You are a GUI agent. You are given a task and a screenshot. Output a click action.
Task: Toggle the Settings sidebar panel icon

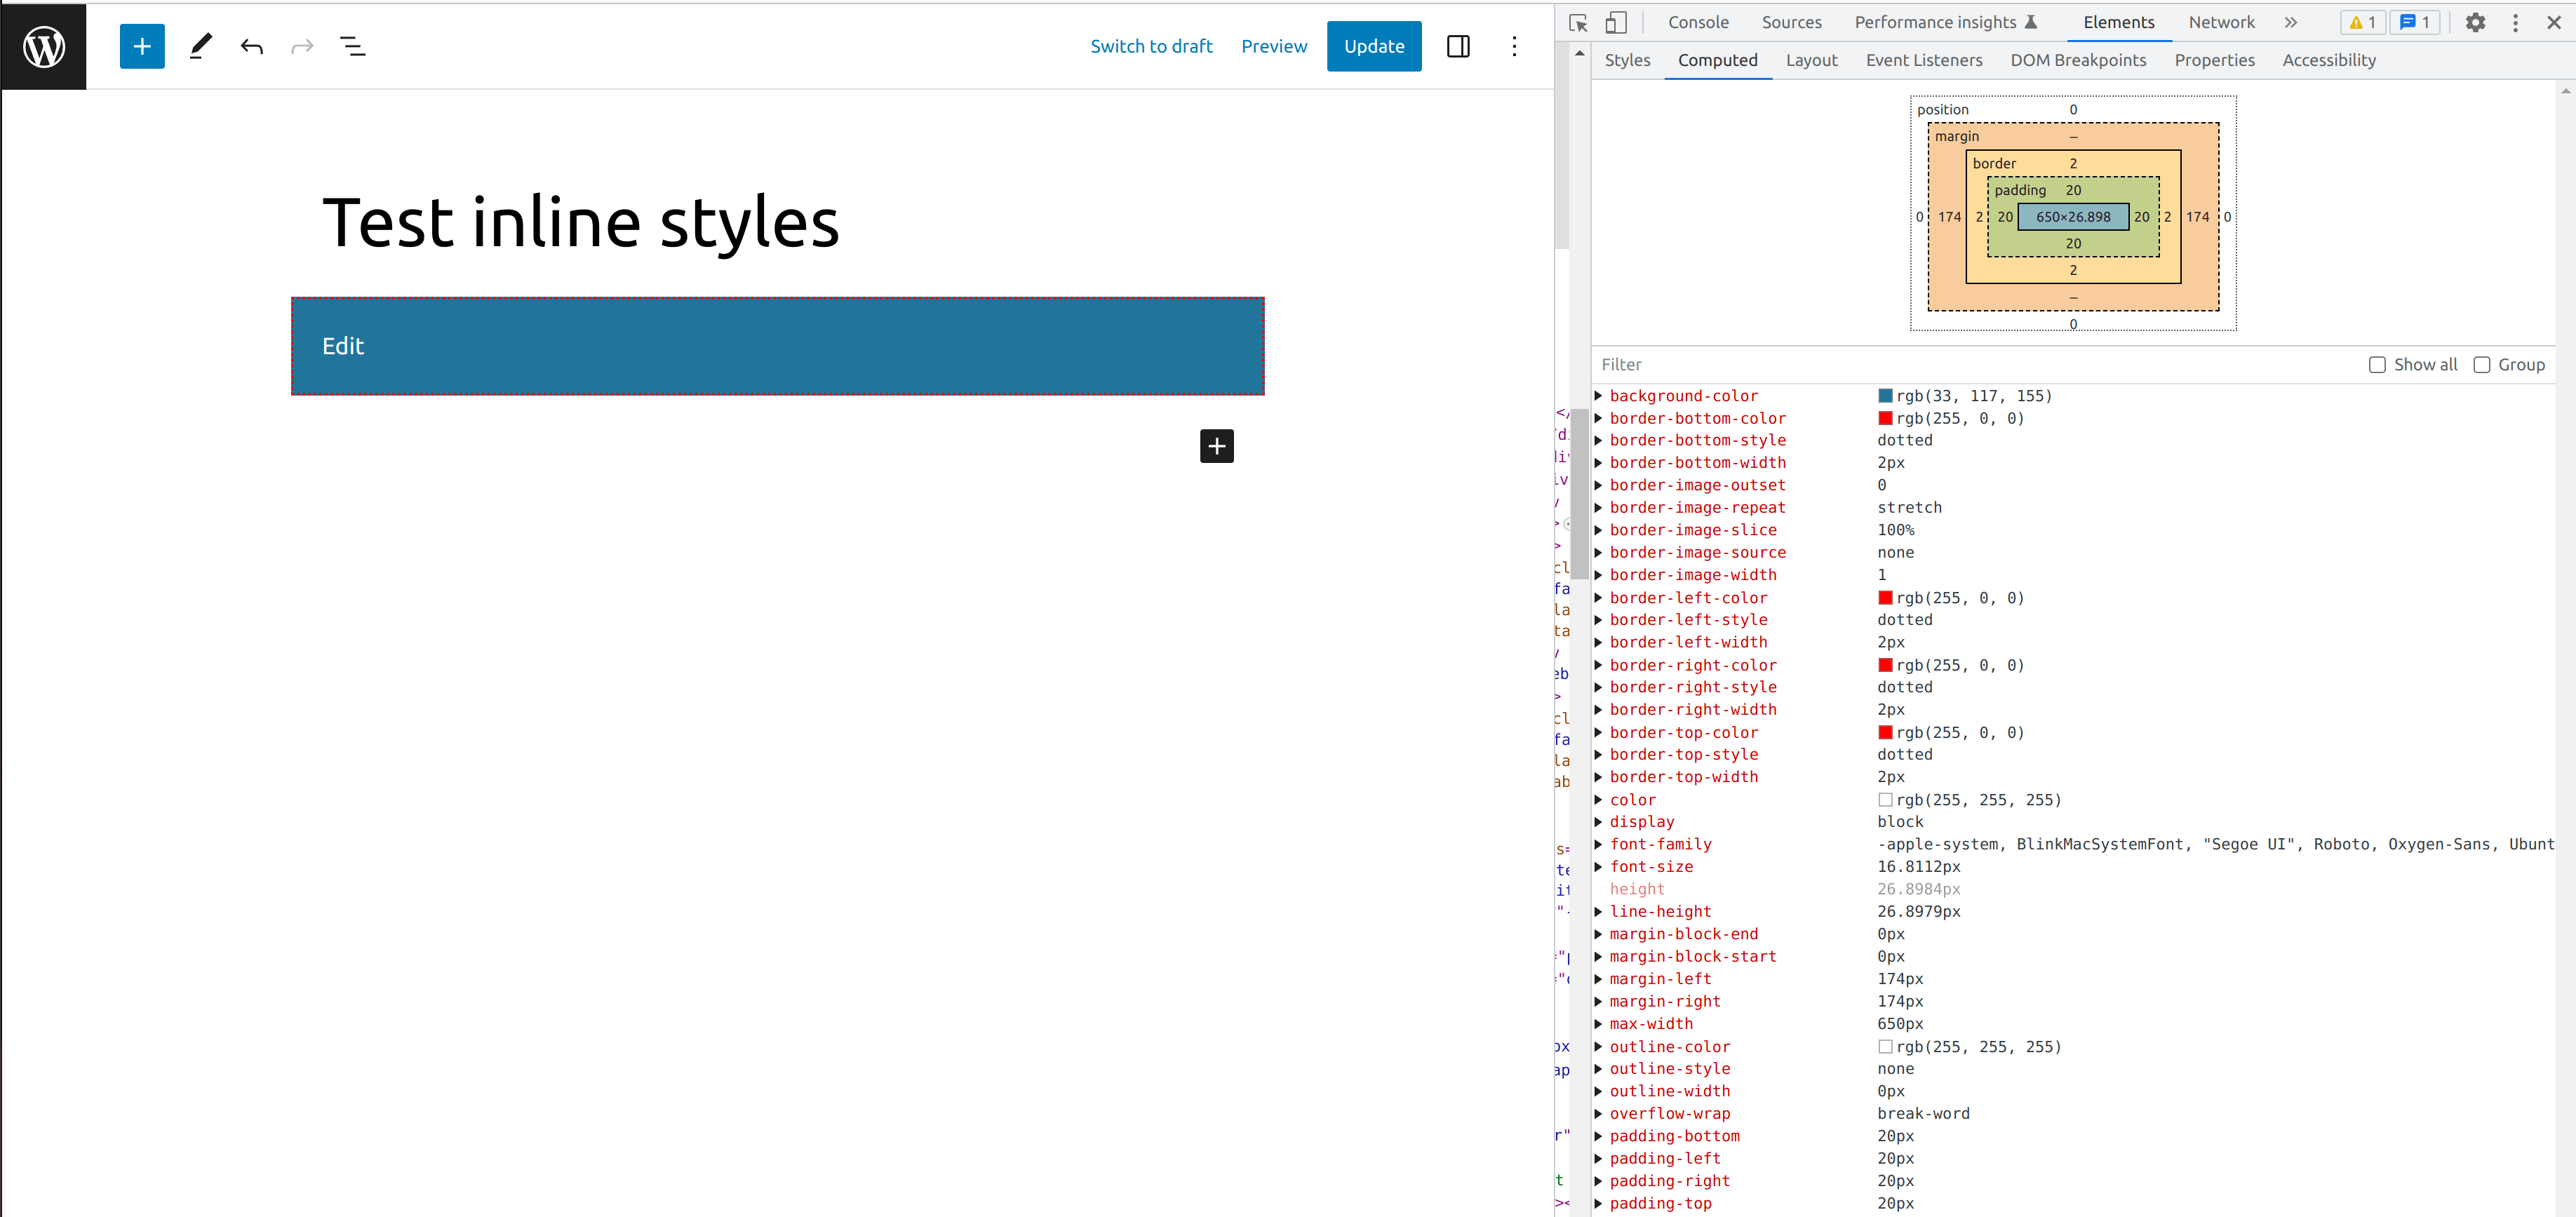click(1457, 46)
